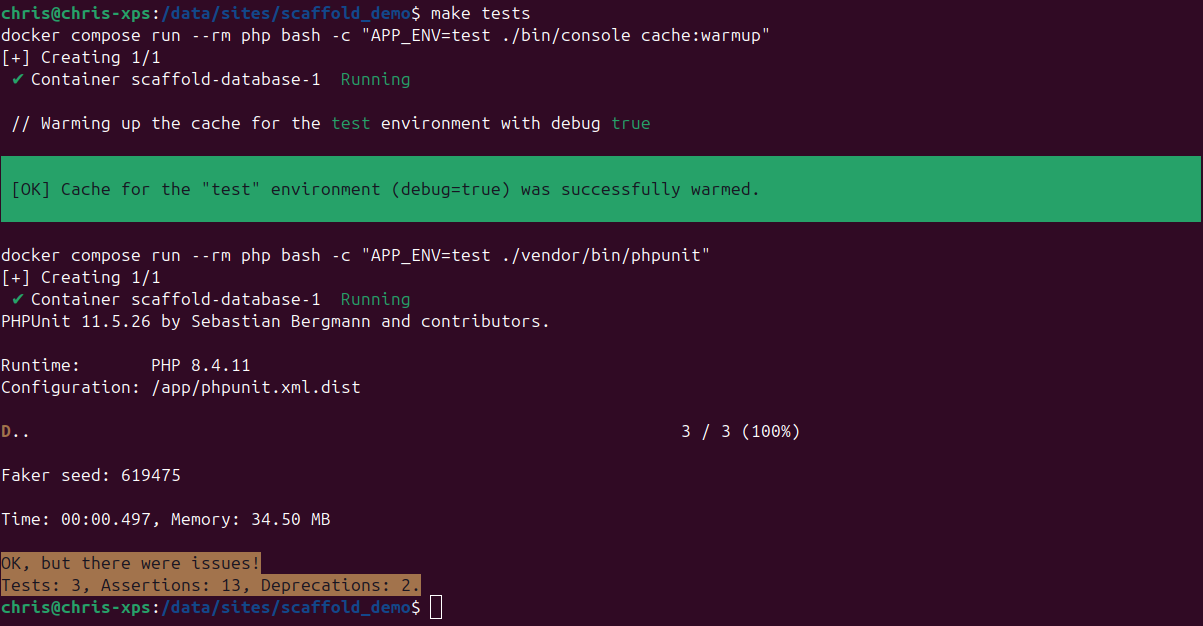Click the green checkmark under the phpunit command
The image size is (1203, 626).
click(17, 299)
